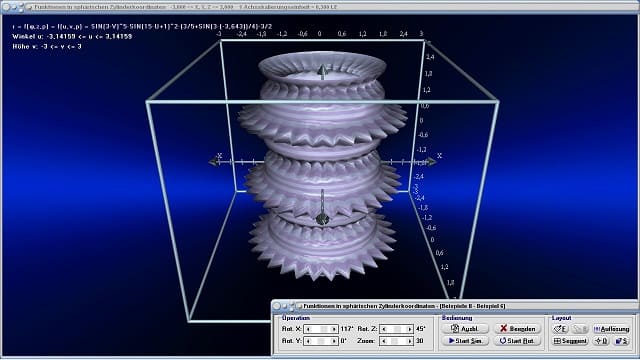Increase Rot. Y with right arrow
Image resolution: width=640 pixels, height=360 pixels.
click(334, 341)
